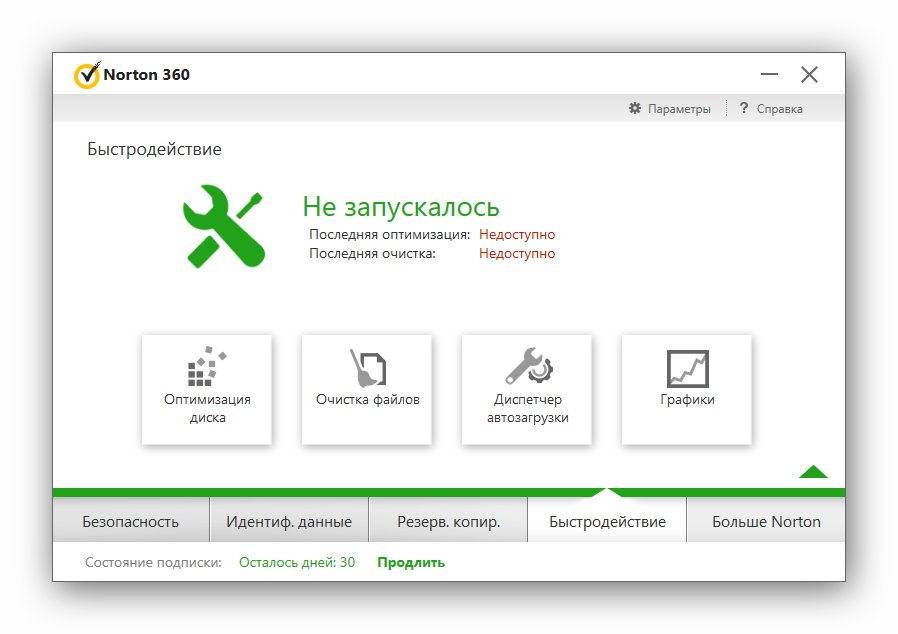Viewport: 898px width, 634px height.
Task: Launch the Очистка файлов tile label
Action: coord(368,399)
